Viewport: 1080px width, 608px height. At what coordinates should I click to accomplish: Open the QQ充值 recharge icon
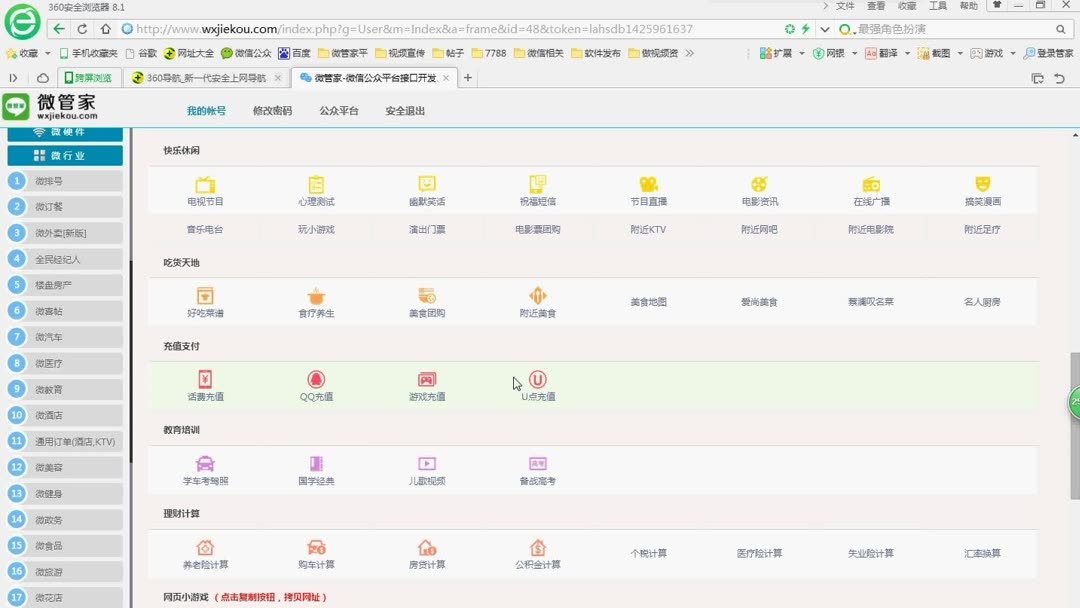pyautogui.click(x=316, y=381)
